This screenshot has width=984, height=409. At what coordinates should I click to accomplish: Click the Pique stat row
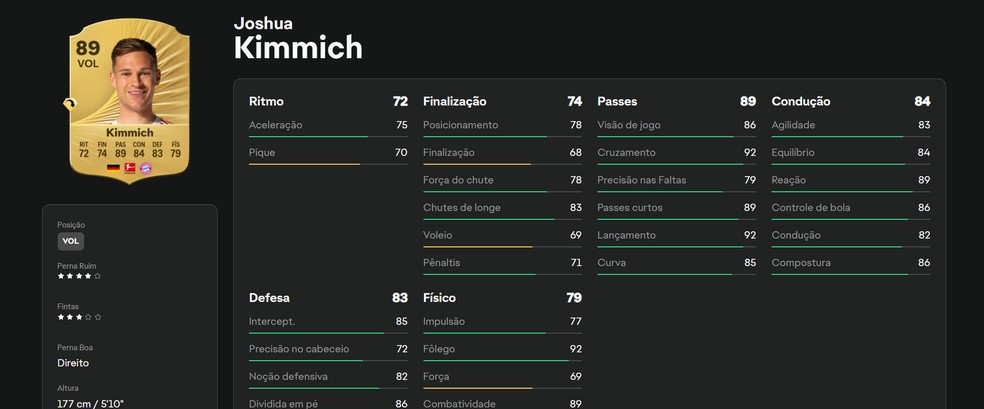click(x=328, y=153)
